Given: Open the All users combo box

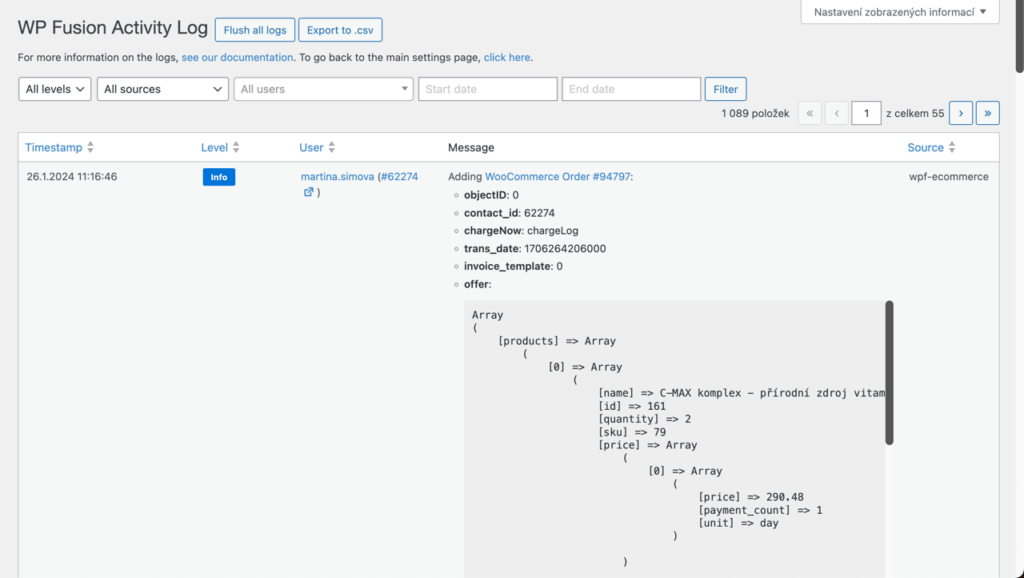Looking at the screenshot, I should click(x=323, y=89).
